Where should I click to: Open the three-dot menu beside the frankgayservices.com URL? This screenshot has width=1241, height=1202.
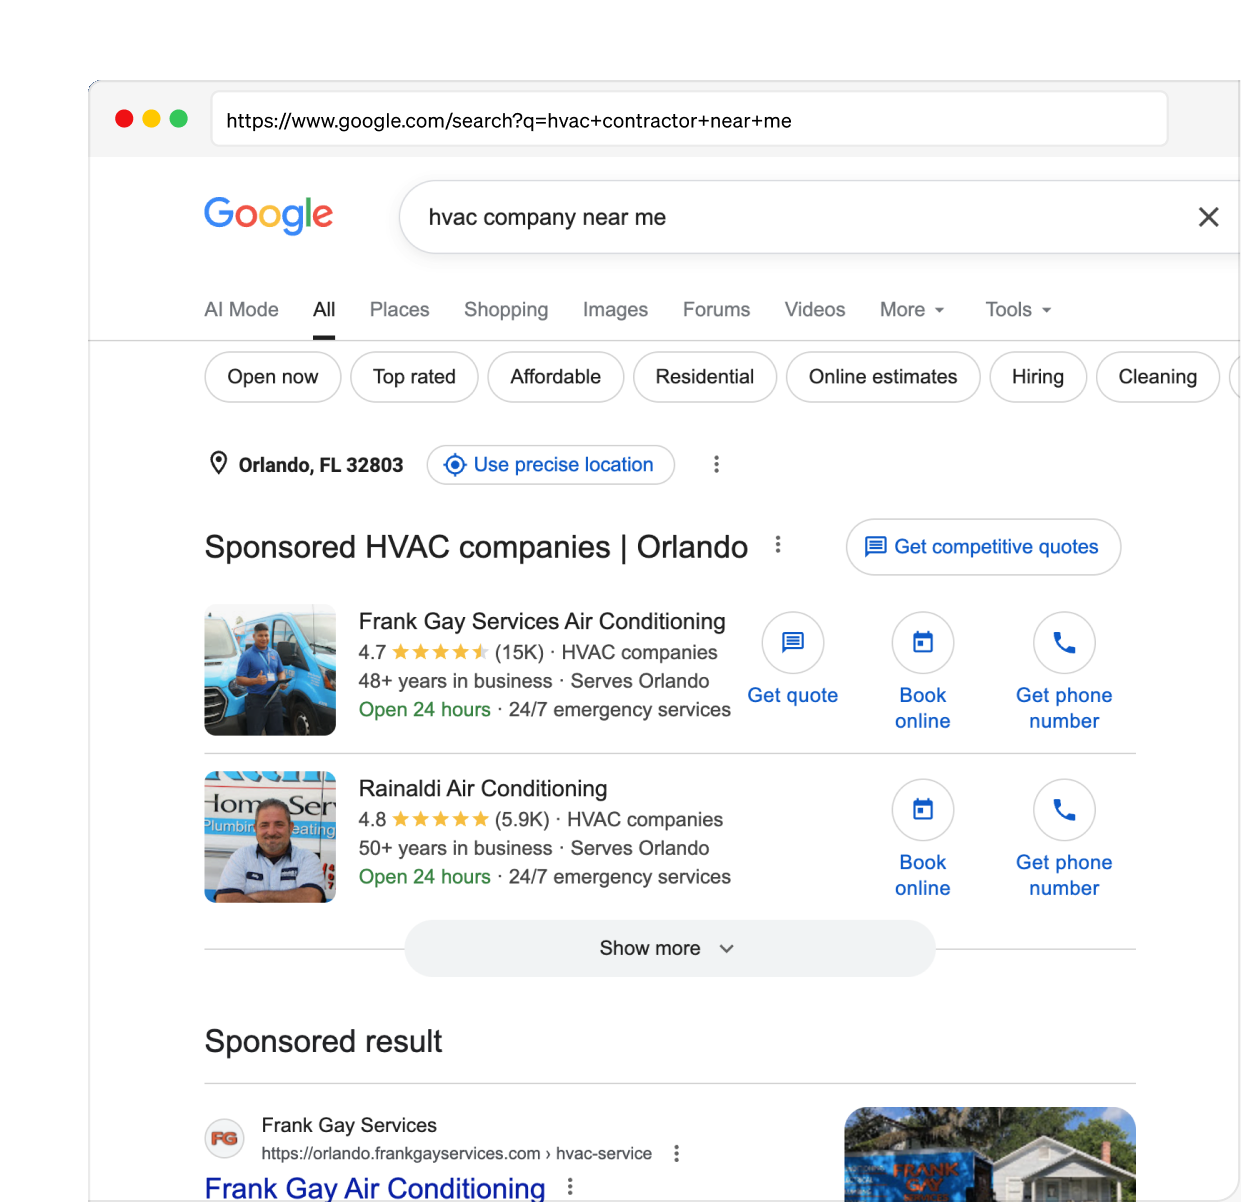(x=677, y=1153)
